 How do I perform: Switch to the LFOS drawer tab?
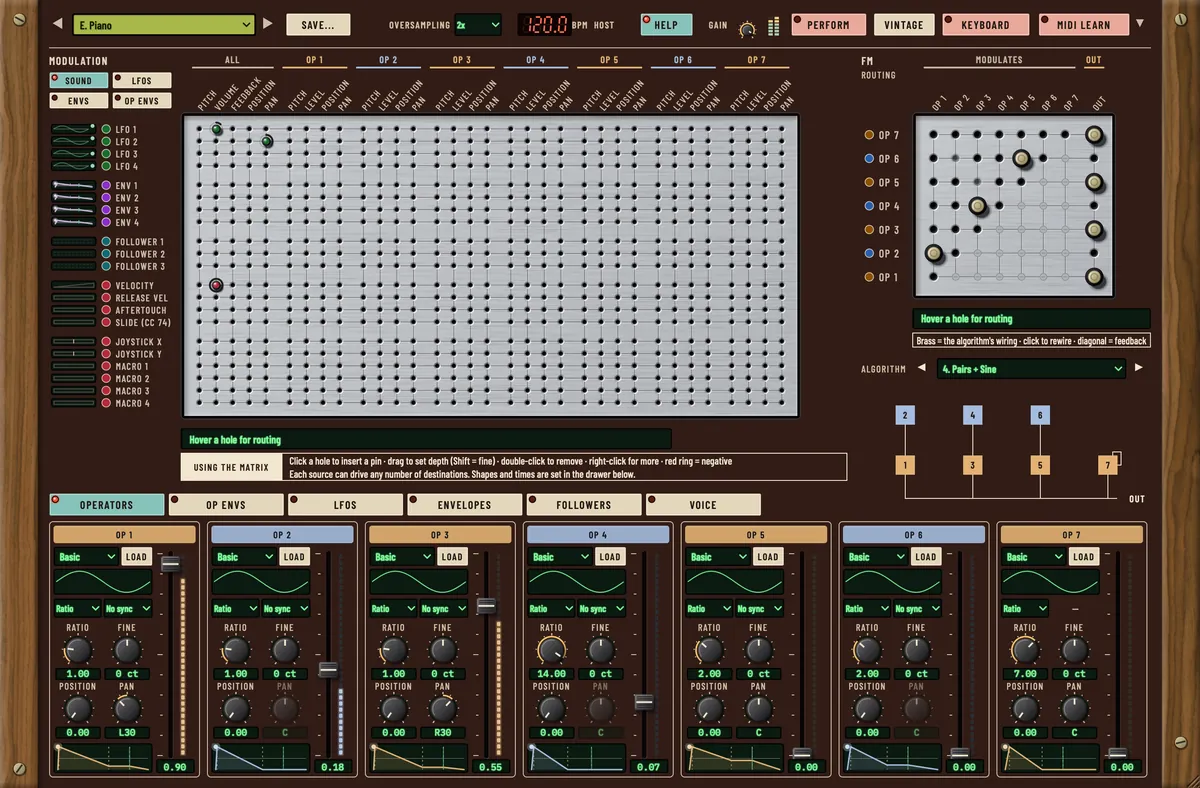click(x=344, y=505)
